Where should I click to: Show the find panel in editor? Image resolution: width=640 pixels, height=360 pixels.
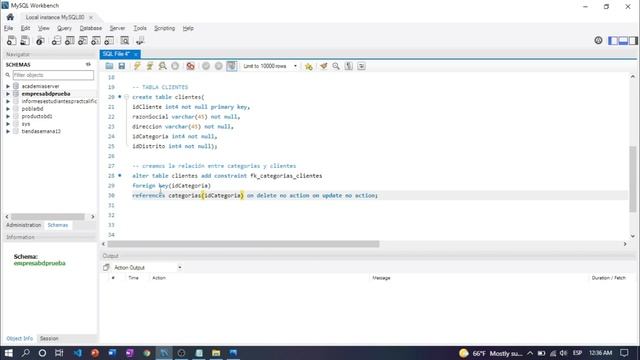tap(336, 66)
